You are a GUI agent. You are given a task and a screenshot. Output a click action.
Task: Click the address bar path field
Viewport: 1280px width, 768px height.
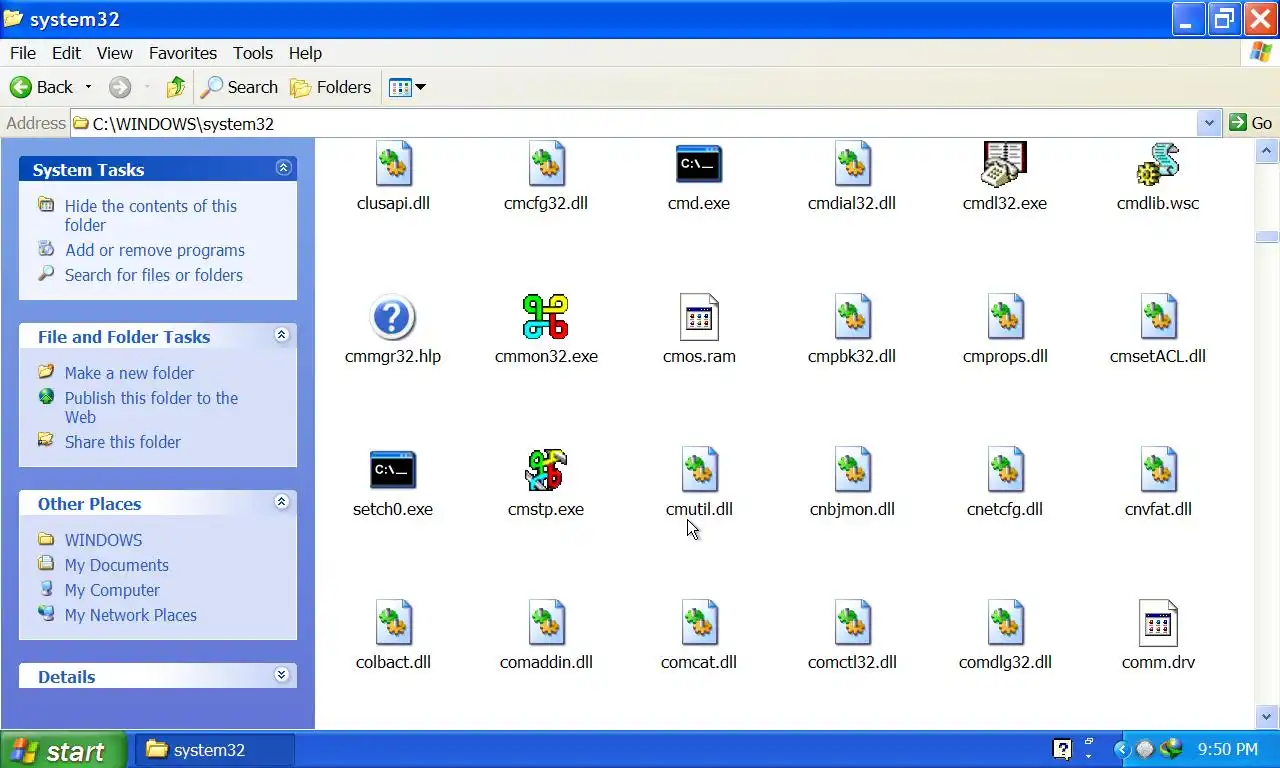(x=634, y=123)
